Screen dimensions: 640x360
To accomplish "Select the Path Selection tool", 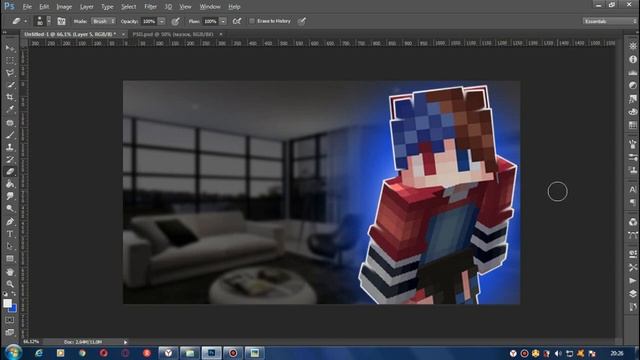I will (x=10, y=246).
